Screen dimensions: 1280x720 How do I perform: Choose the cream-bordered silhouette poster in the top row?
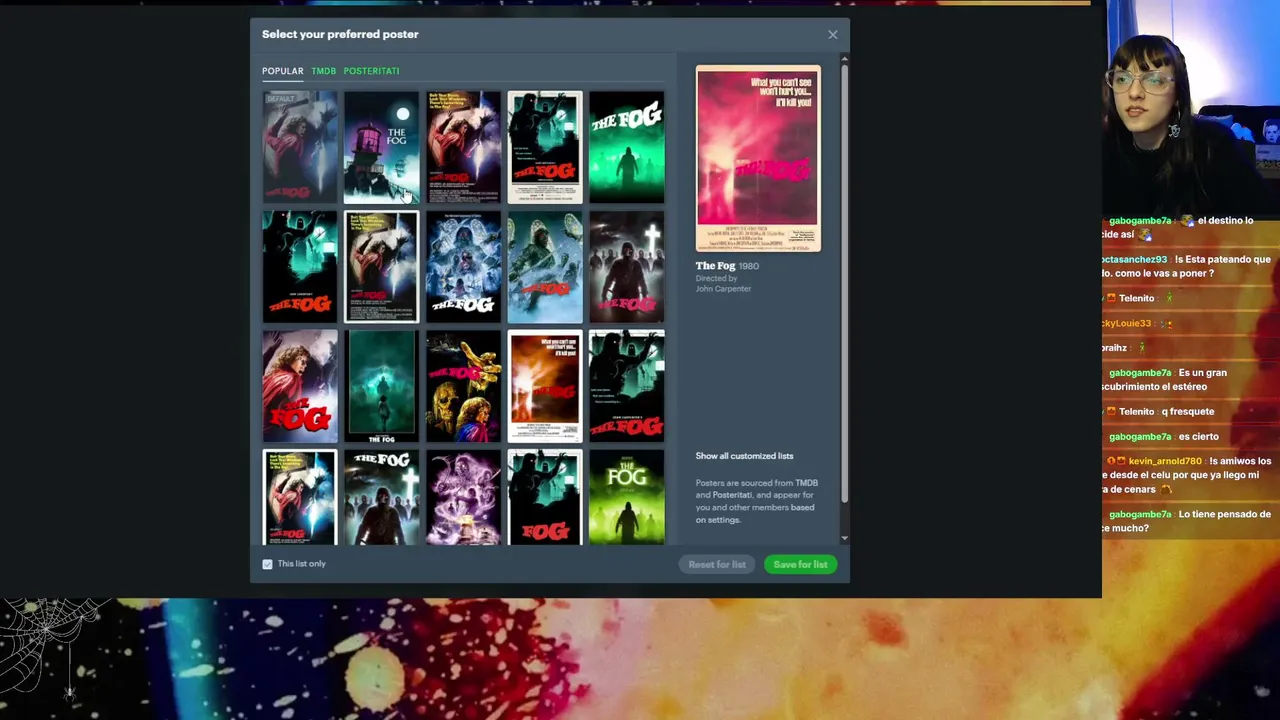[545, 148]
